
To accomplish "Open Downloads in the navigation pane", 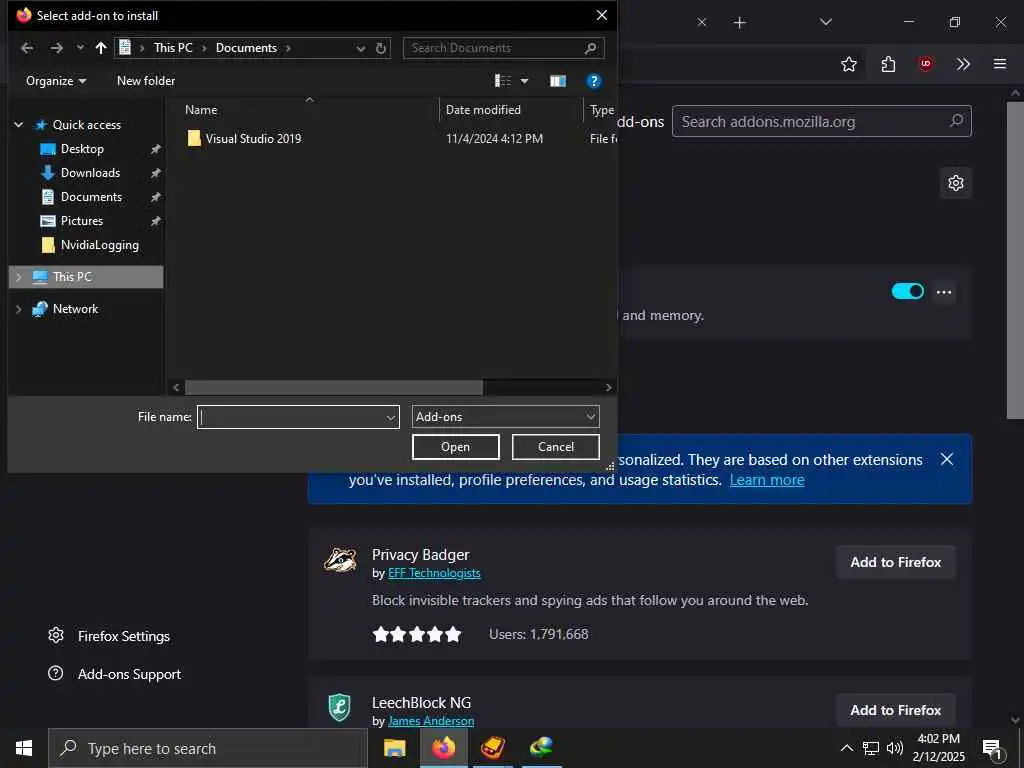I will (x=90, y=173).
